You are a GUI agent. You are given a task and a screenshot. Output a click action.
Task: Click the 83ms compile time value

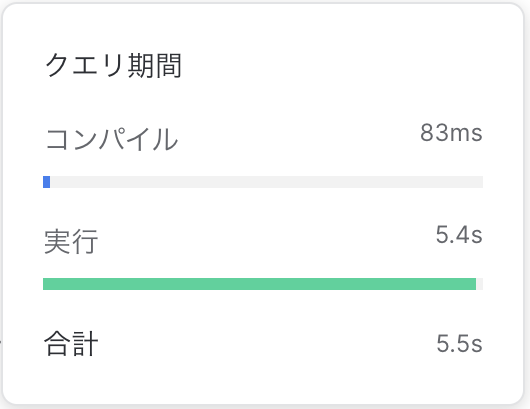click(451, 133)
